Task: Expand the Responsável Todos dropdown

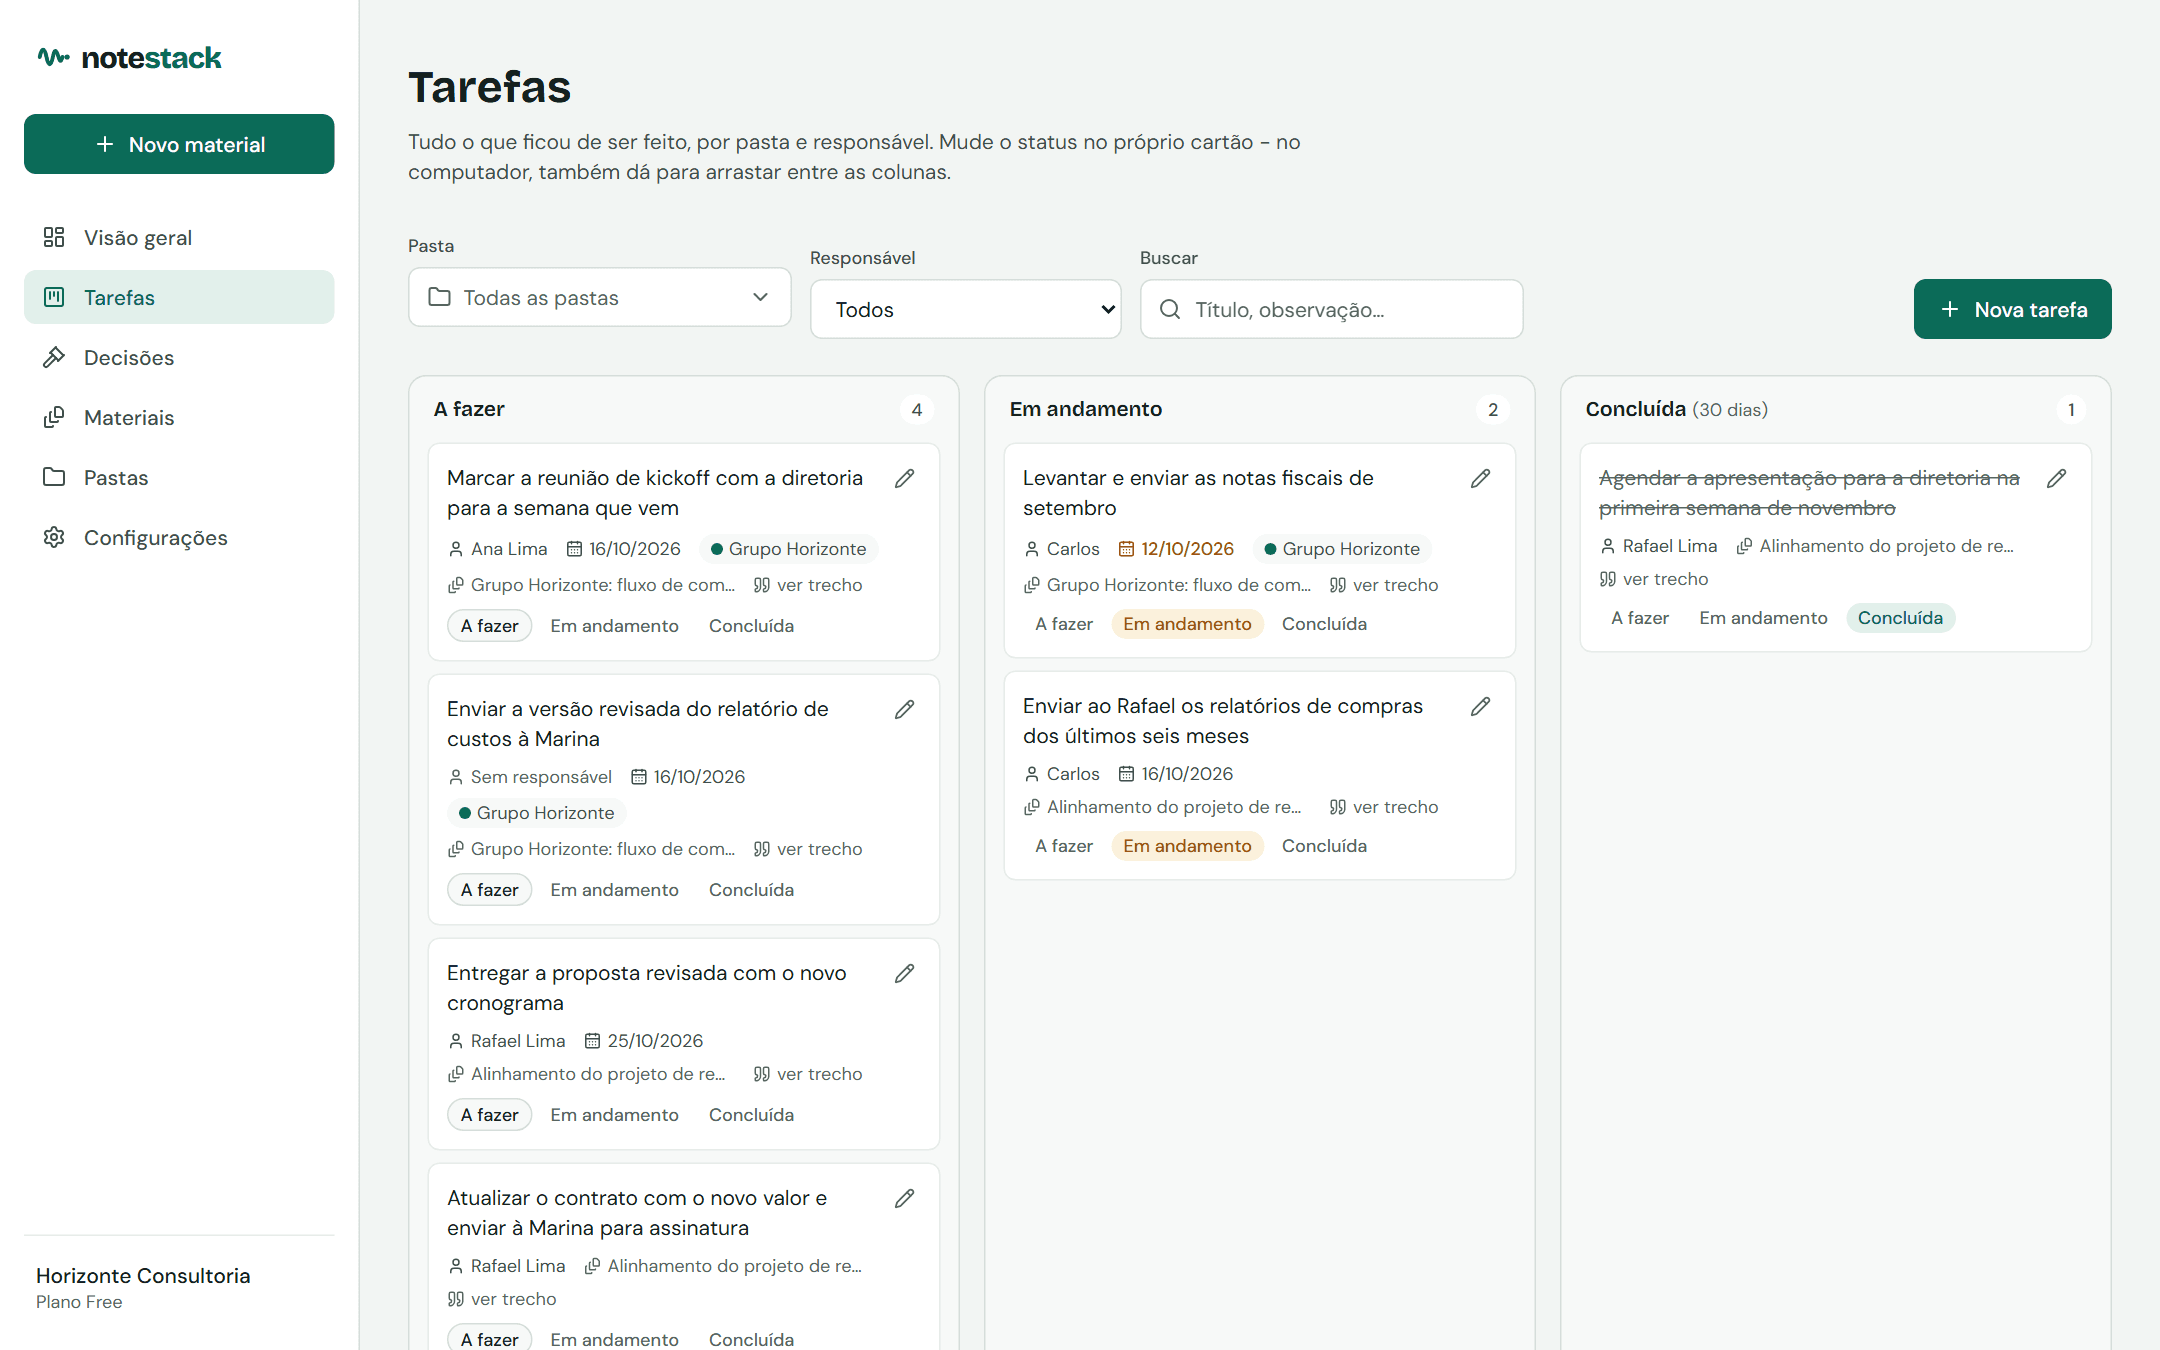Action: tap(965, 309)
